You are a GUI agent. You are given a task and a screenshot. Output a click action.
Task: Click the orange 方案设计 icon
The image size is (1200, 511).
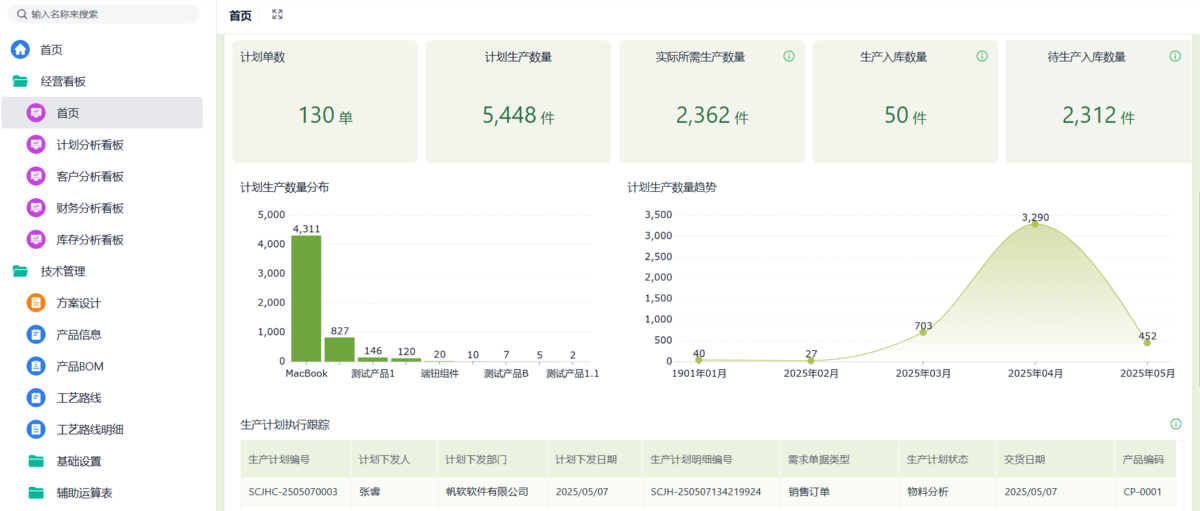(x=36, y=303)
